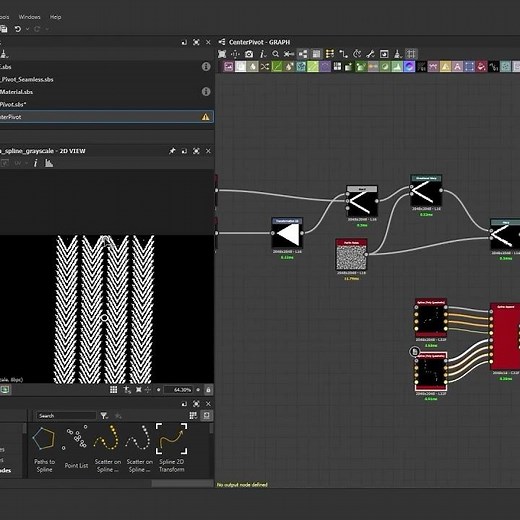Viewport: 520px width, 520px height.
Task: Fit the image to the 2D View
Action: pos(139,390)
